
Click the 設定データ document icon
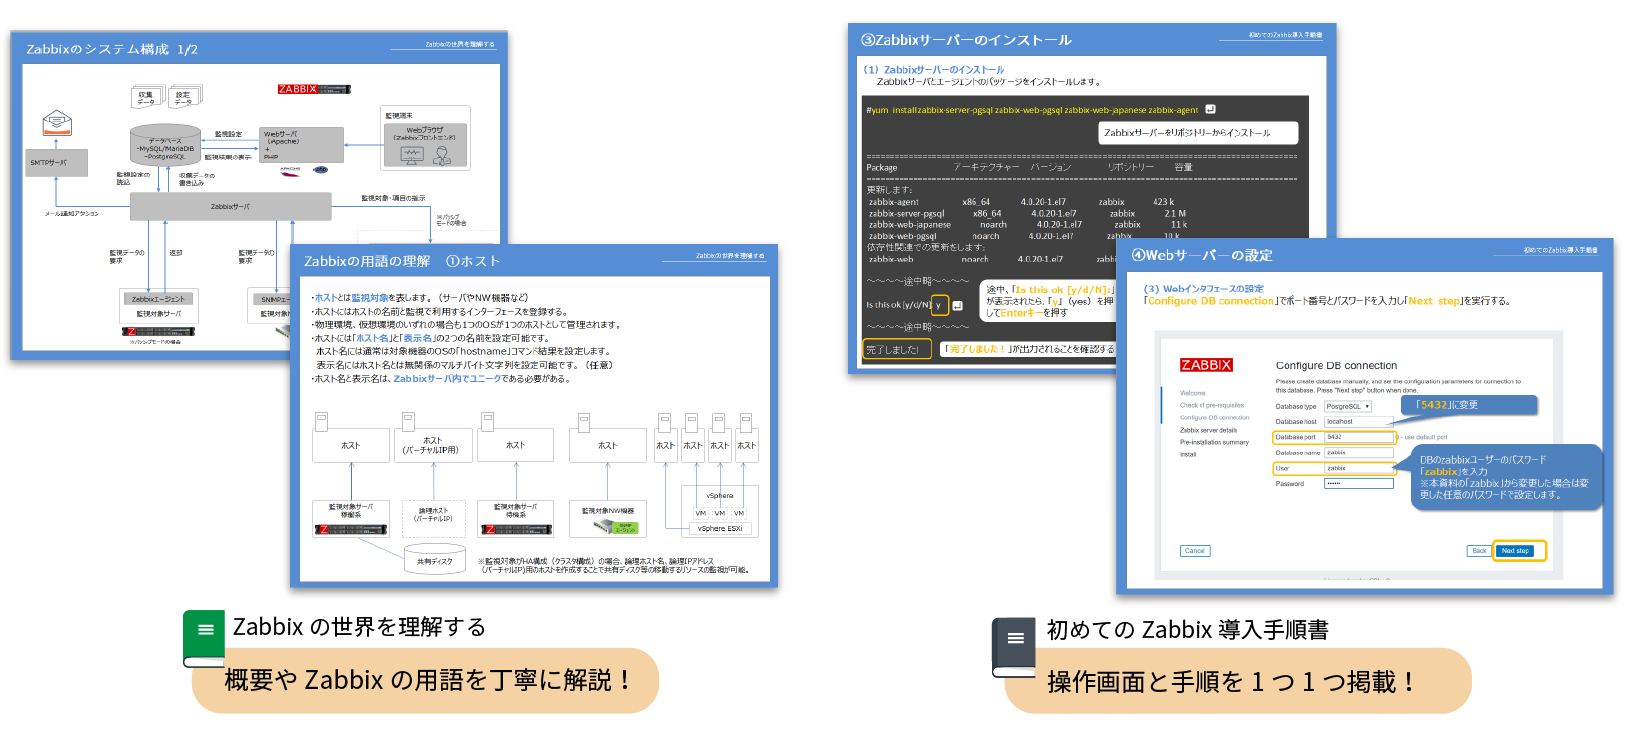point(185,96)
